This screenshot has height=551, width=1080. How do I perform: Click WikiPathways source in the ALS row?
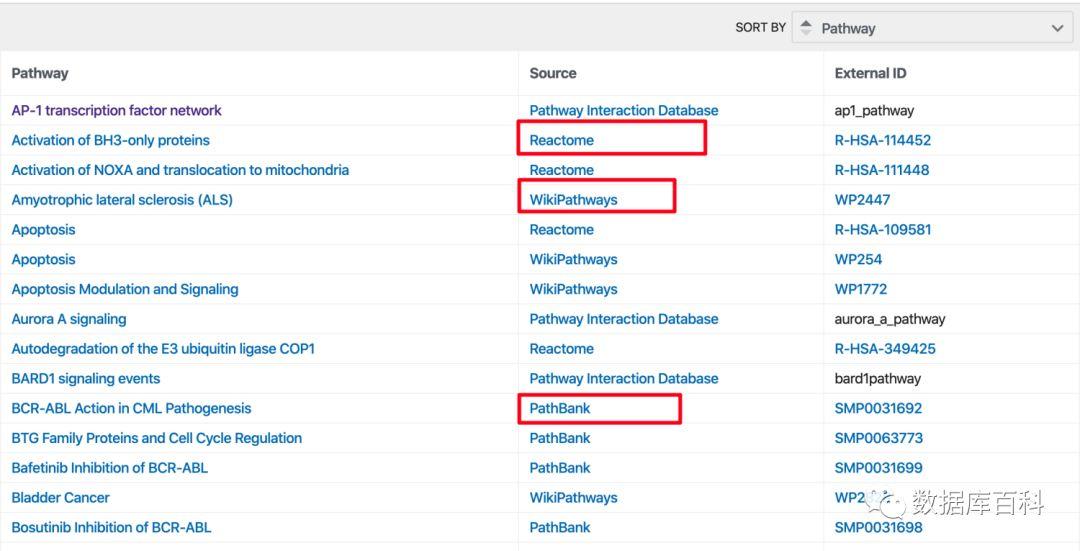click(573, 200)
